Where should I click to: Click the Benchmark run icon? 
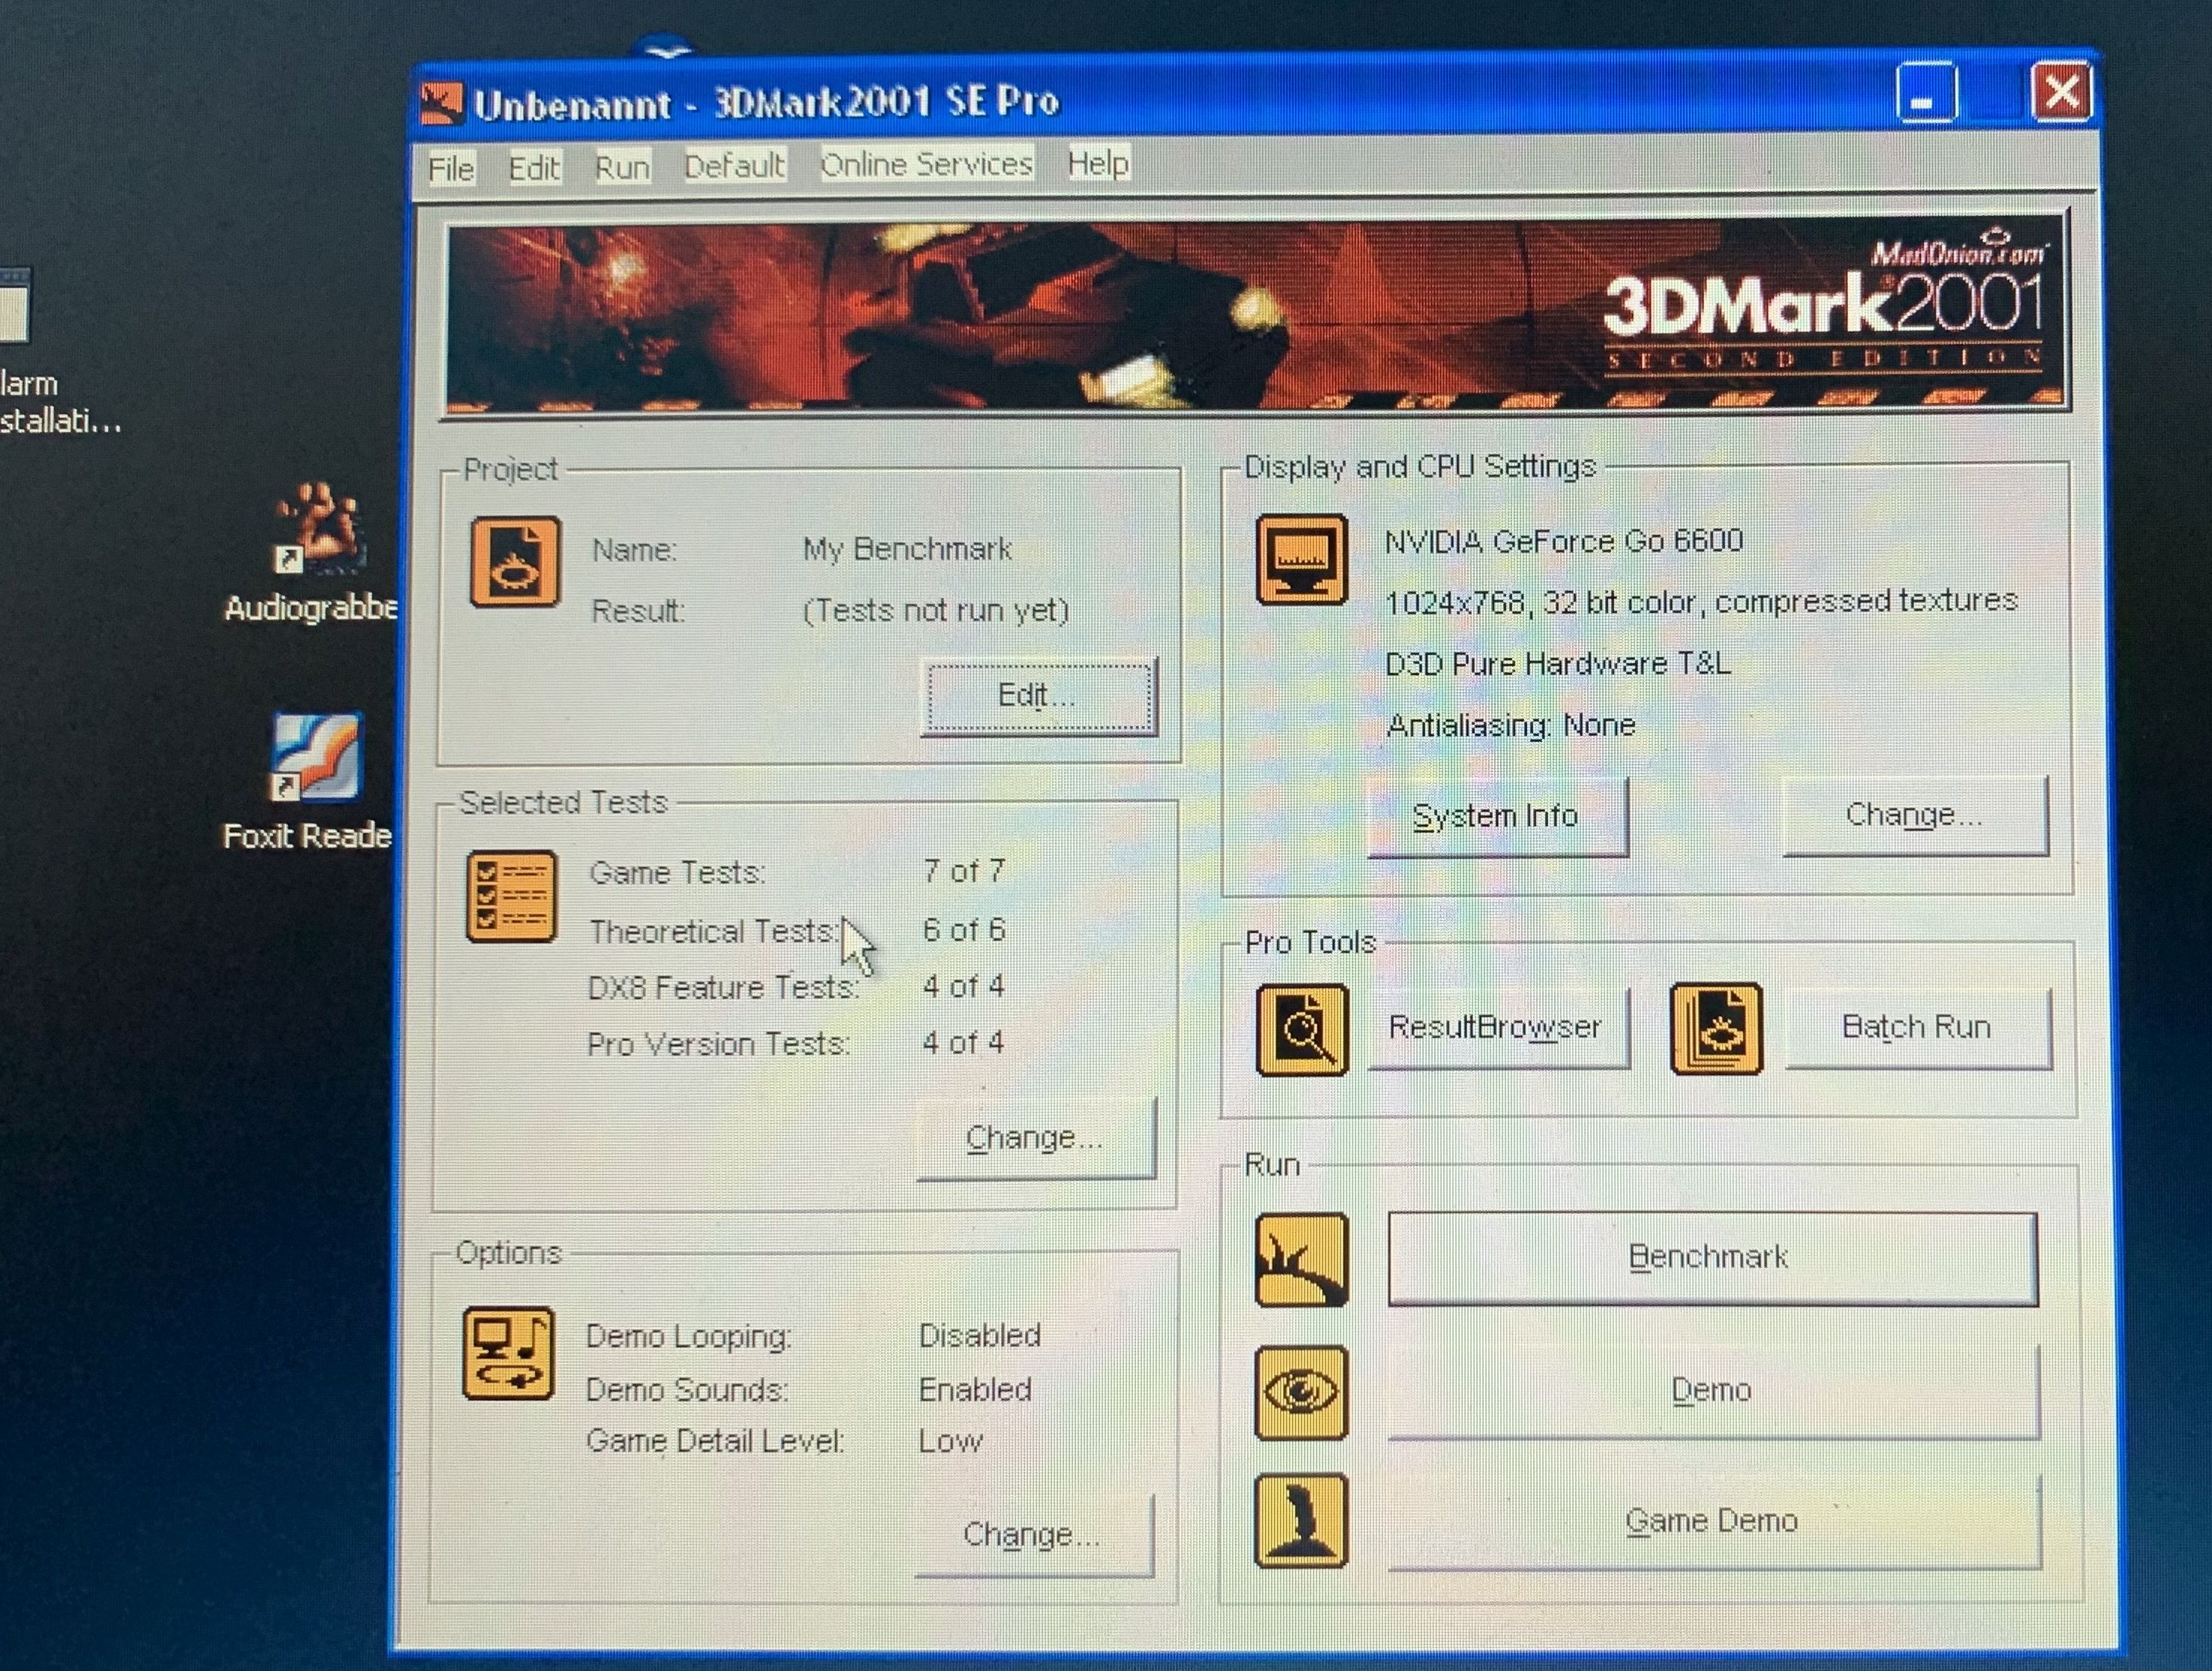pos(1301,1260)
